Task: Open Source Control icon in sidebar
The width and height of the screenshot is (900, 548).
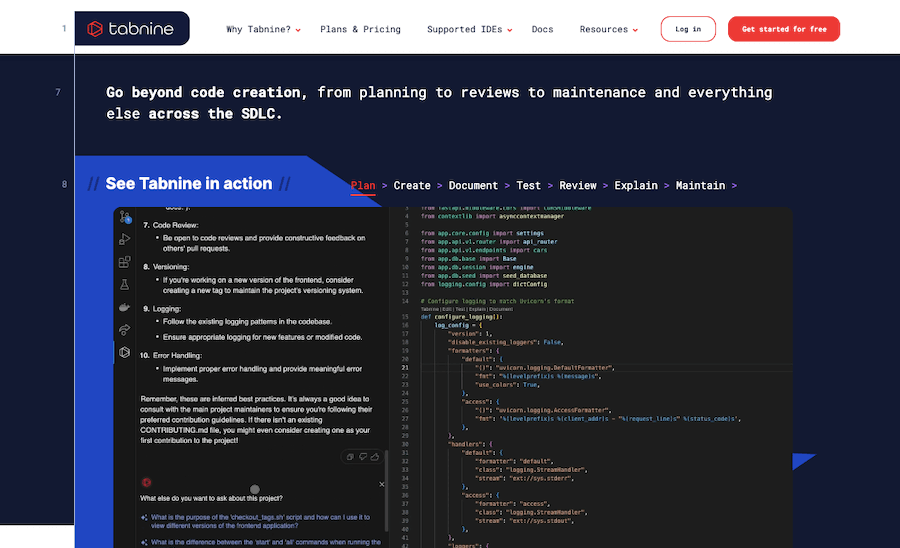Action: 125,217
